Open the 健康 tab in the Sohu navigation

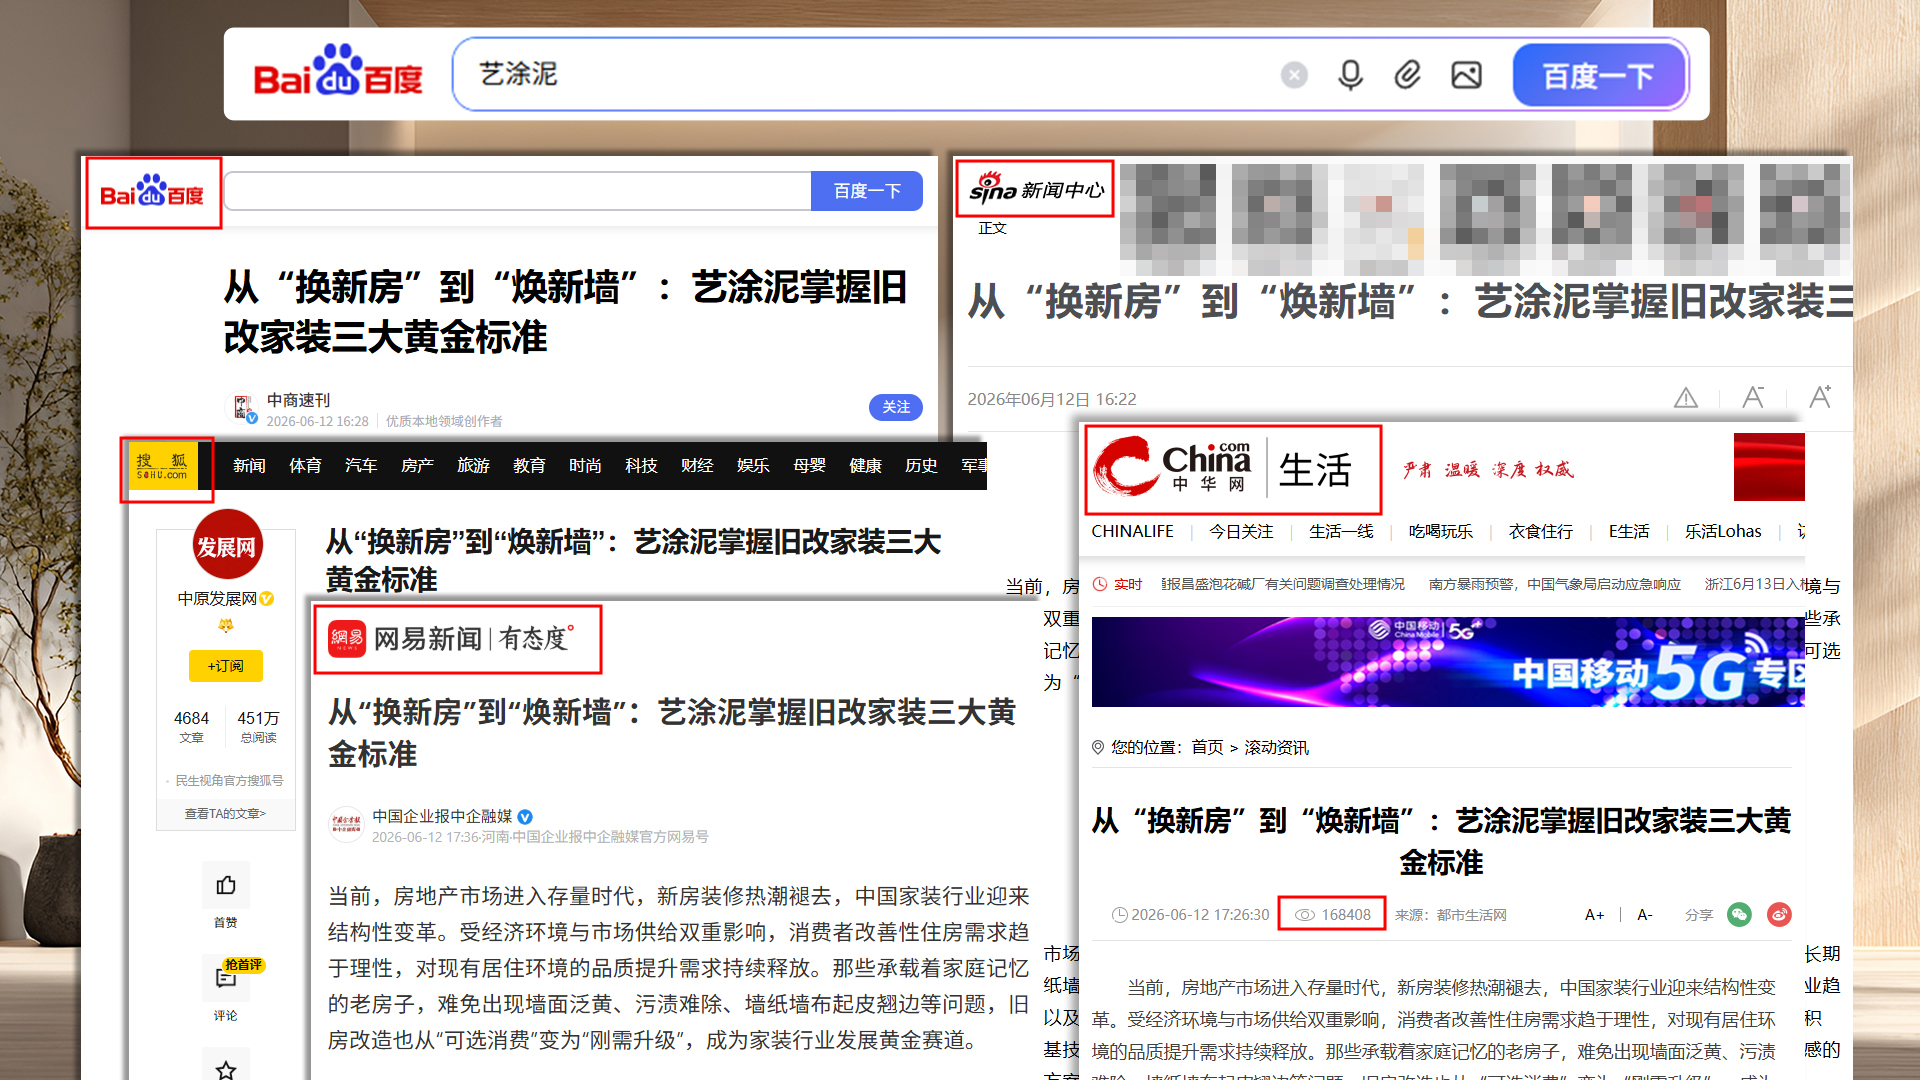click(865, 466)
